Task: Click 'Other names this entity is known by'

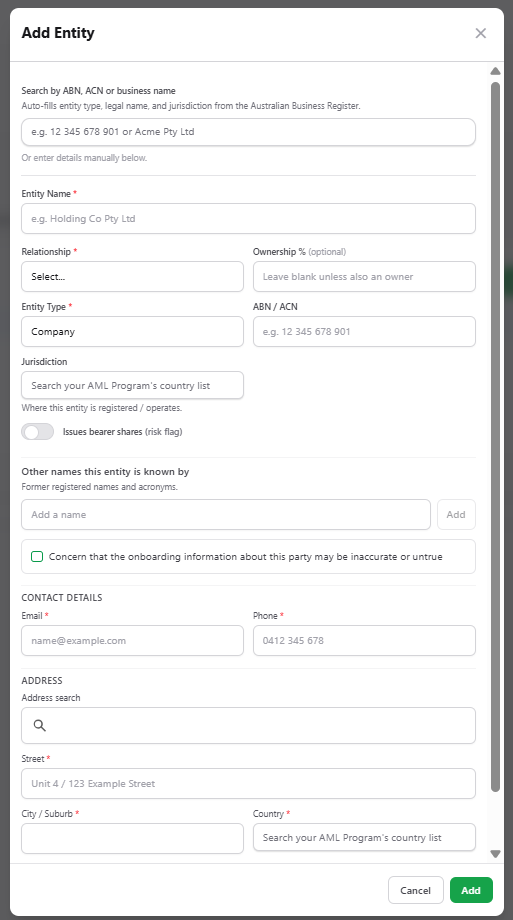Action: [x=106, y=472]
